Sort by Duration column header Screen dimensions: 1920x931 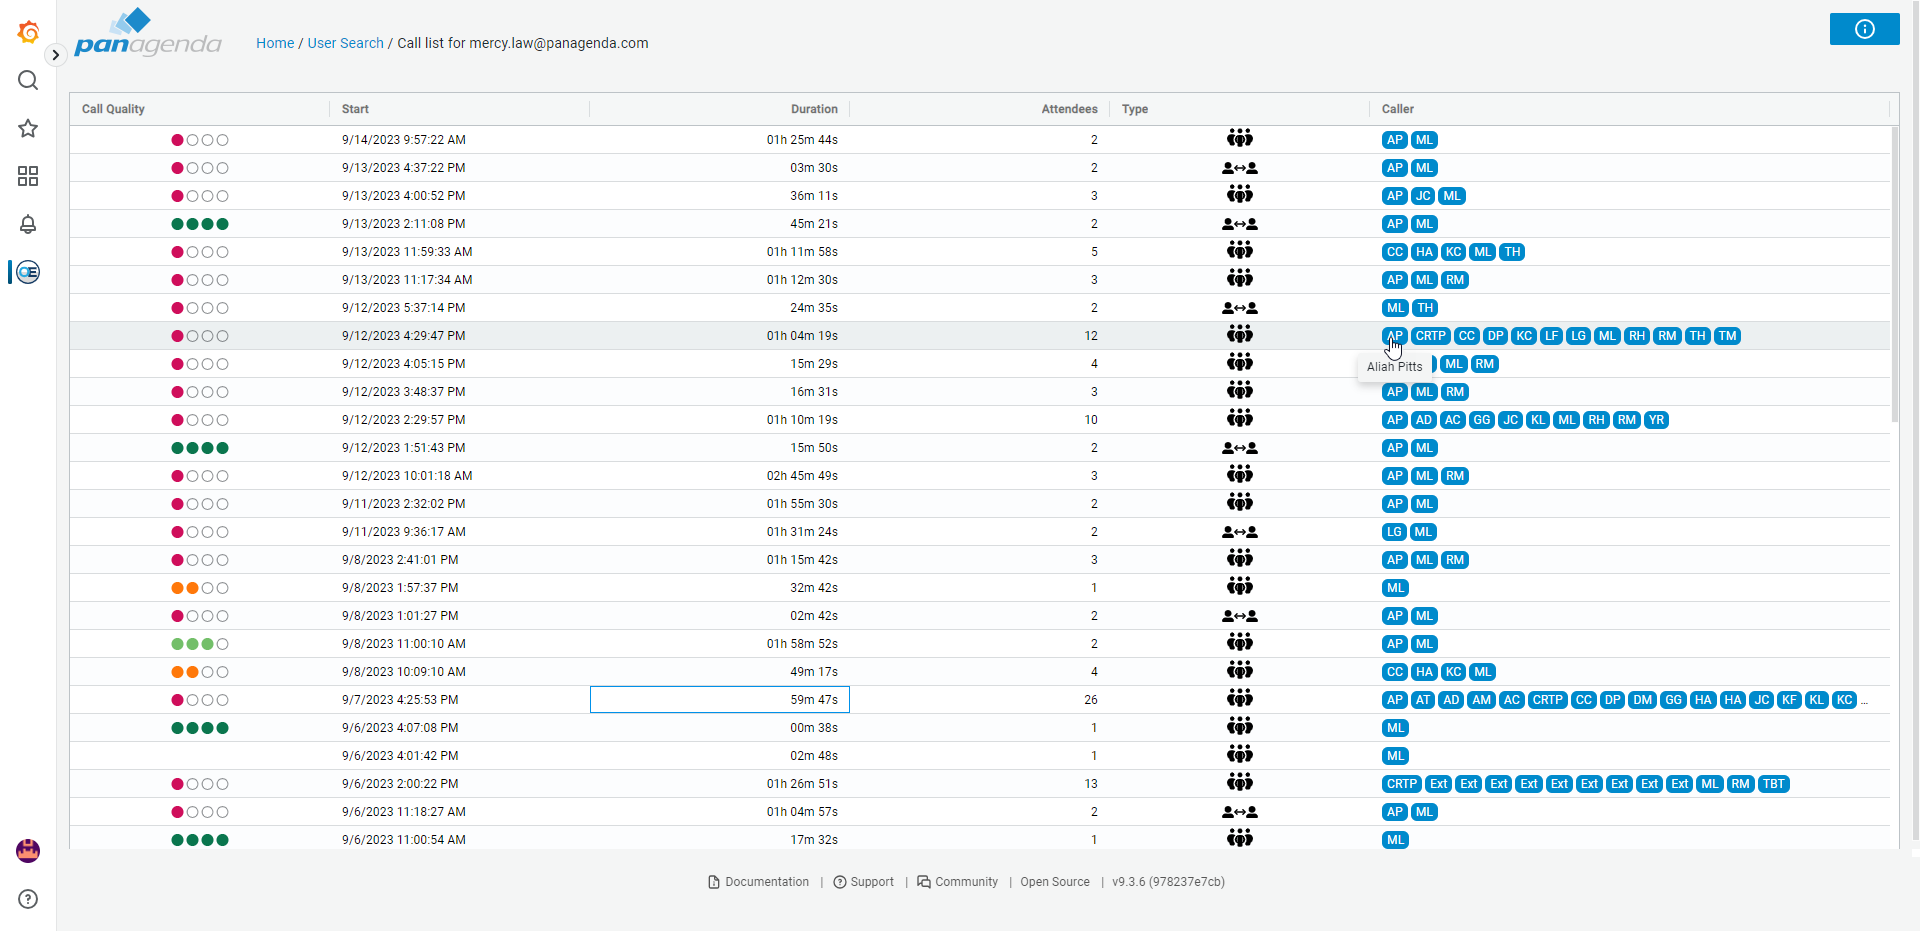pos(814,109)
